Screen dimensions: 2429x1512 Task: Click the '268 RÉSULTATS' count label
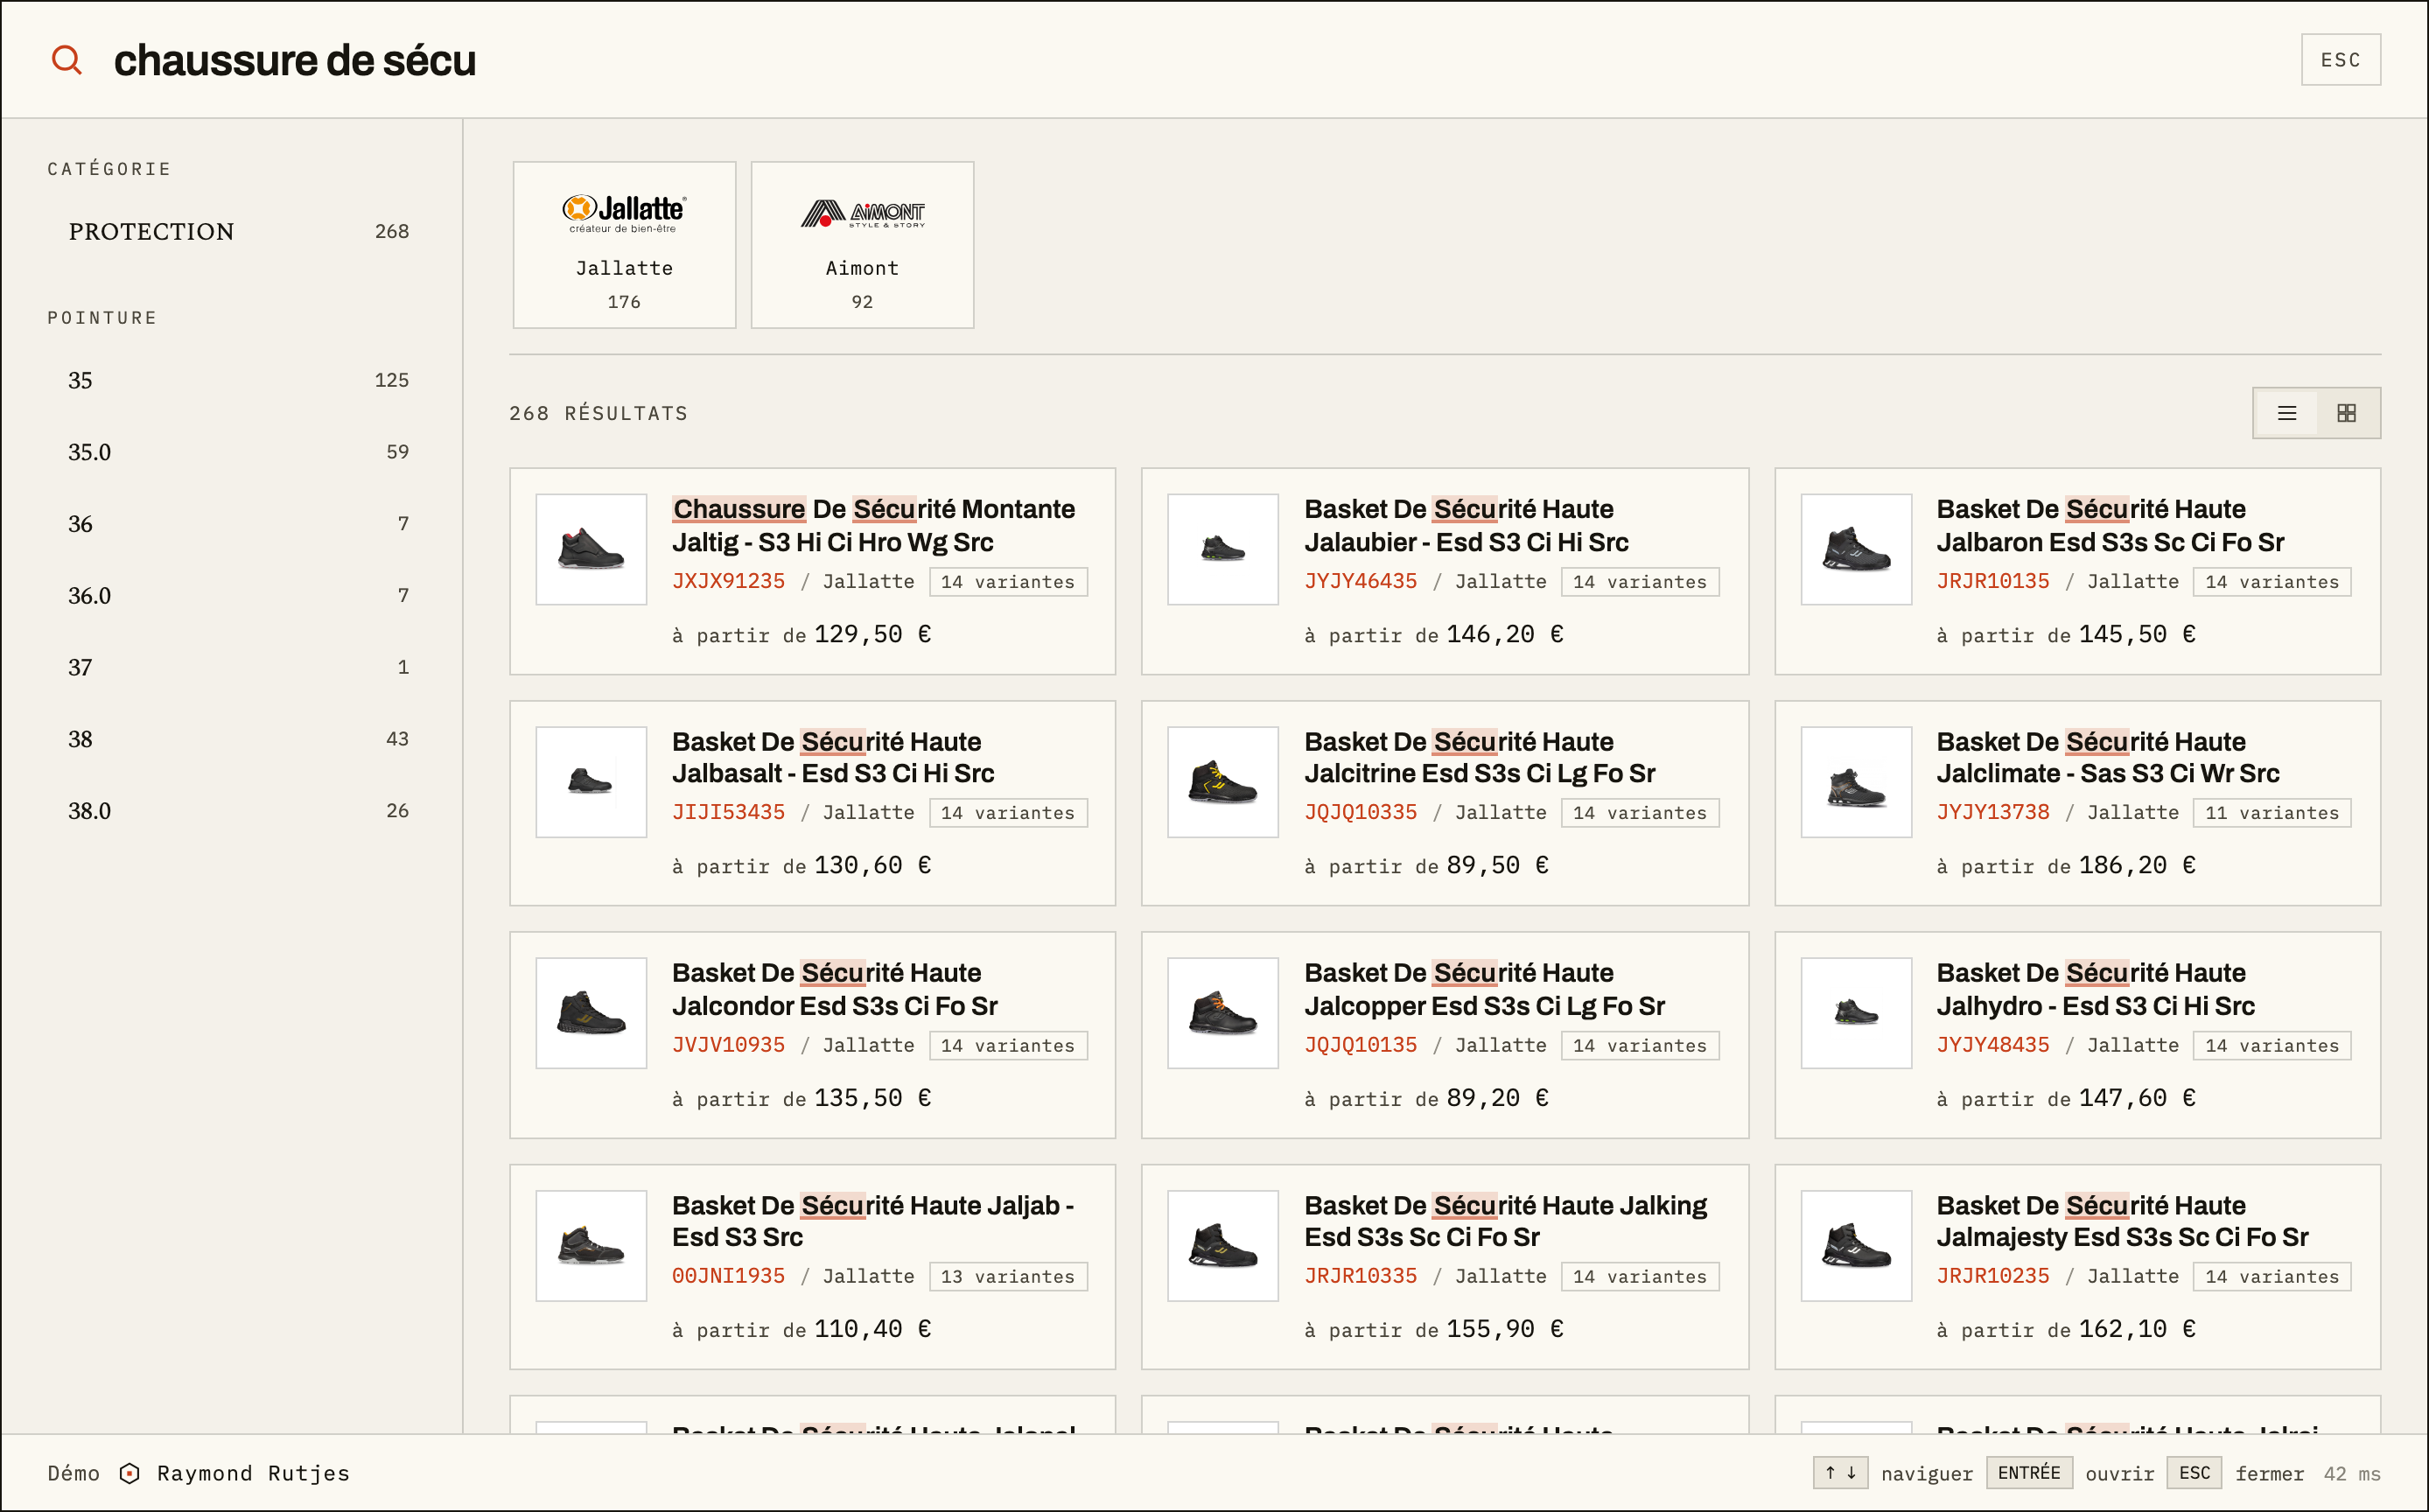click(598, 413)
